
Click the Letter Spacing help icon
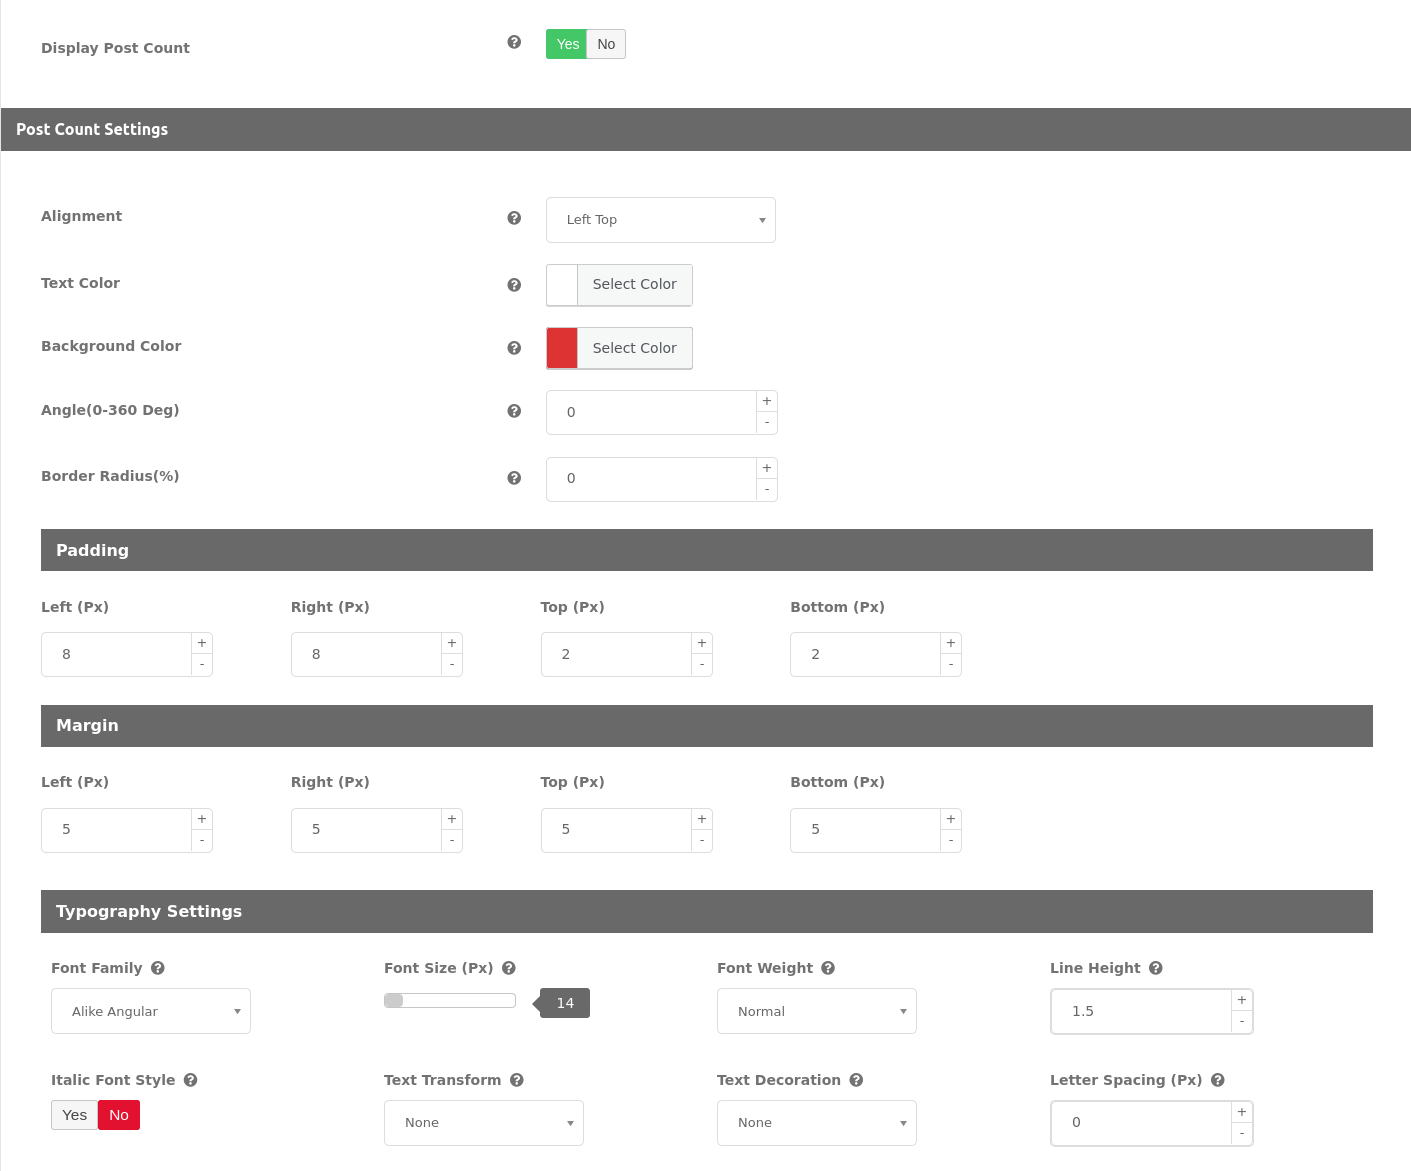pyautogui.click(x=1218, y=1080)
